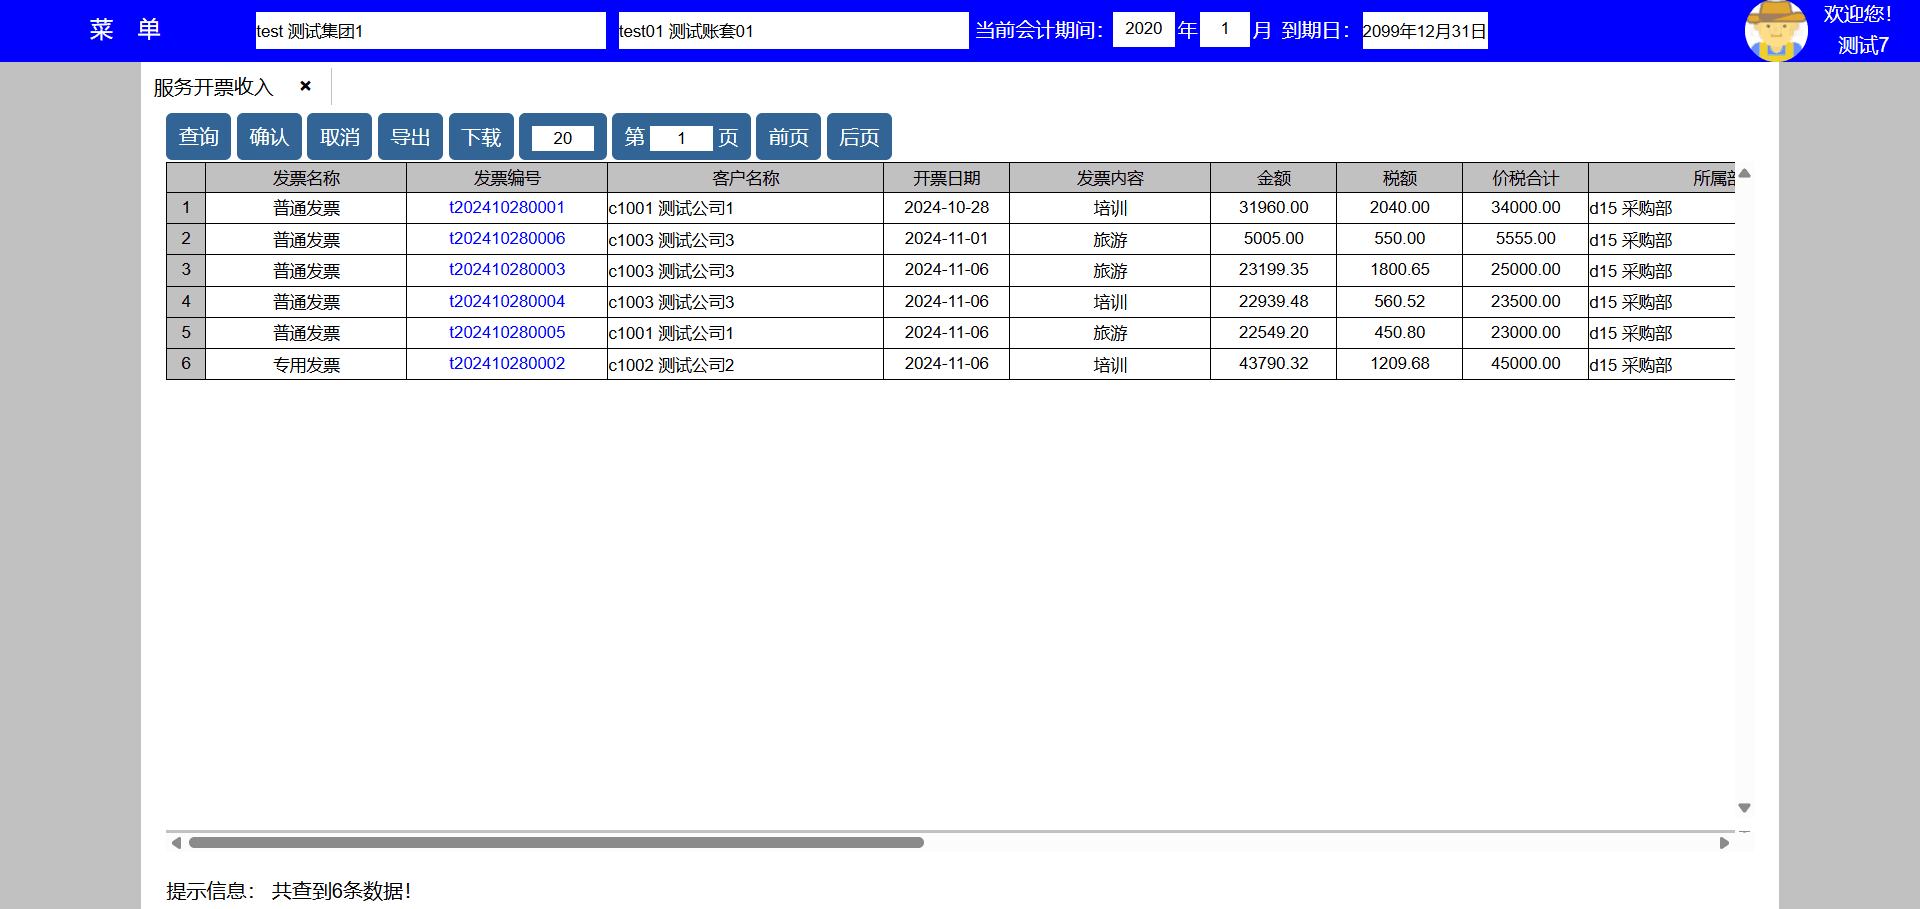Click the scroll down arrow
This screenshot has width=1920, height=909.
1744,807
